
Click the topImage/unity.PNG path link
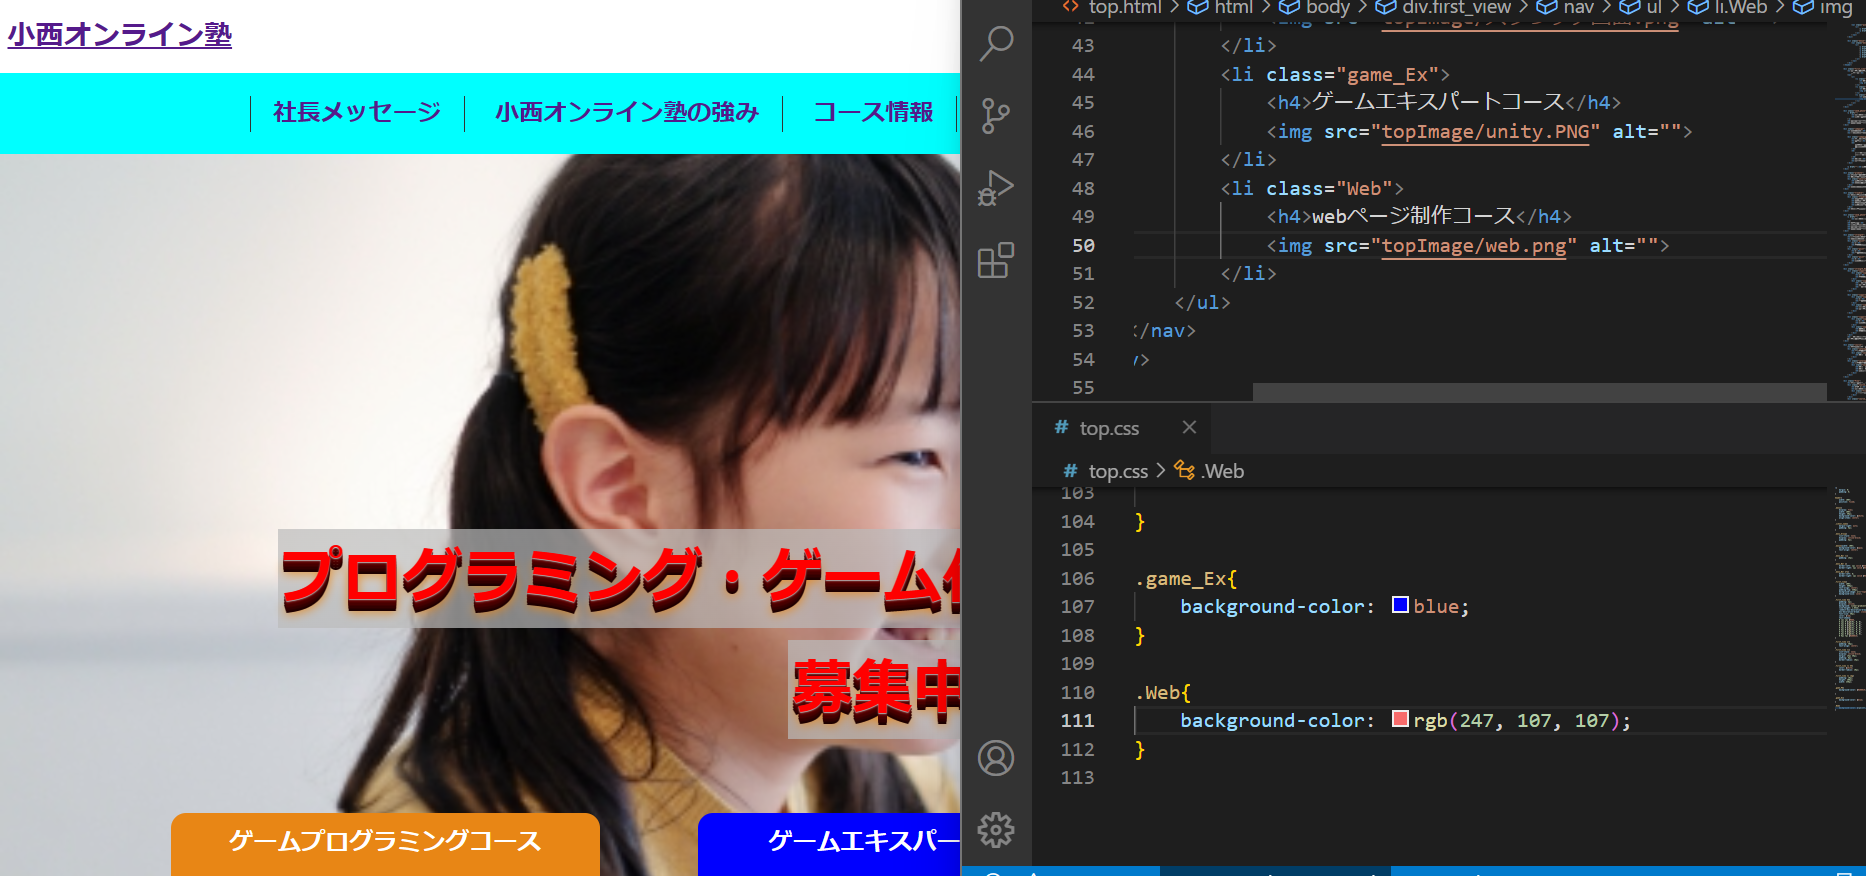pyautogui.click(x=1485, y=131)
